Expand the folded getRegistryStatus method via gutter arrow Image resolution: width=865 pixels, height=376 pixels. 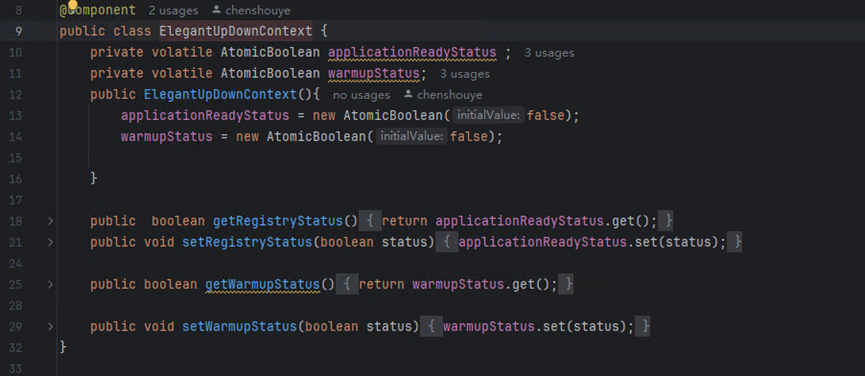click(x=50, y=221)
